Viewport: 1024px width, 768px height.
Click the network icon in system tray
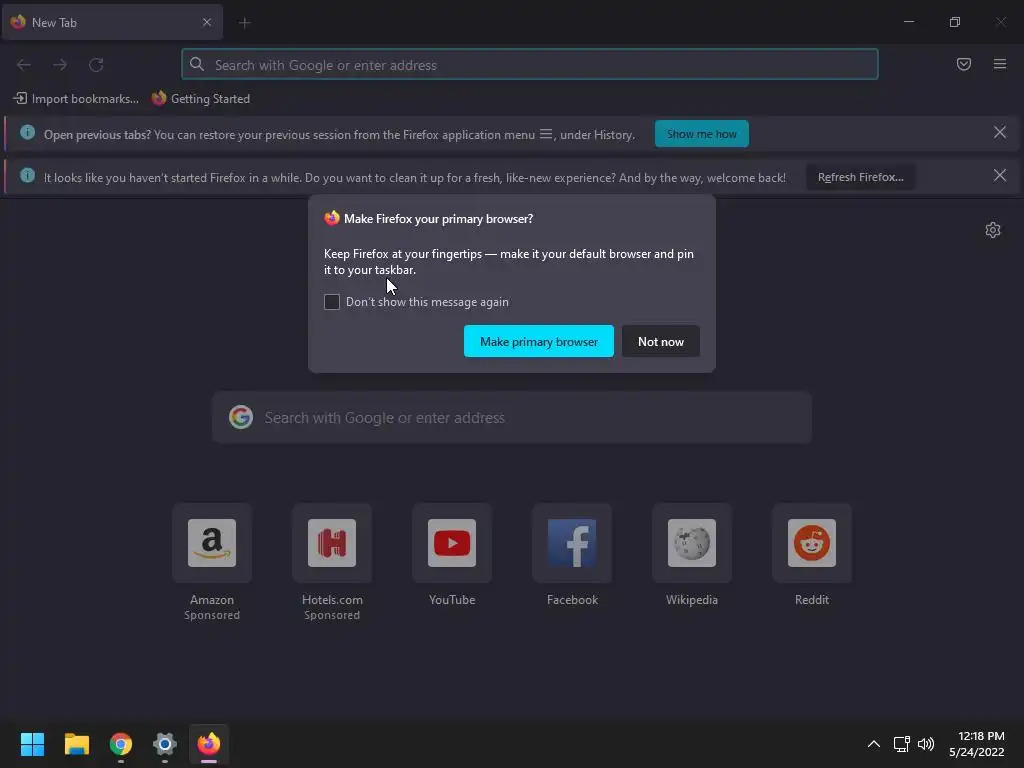coord(902,744)
